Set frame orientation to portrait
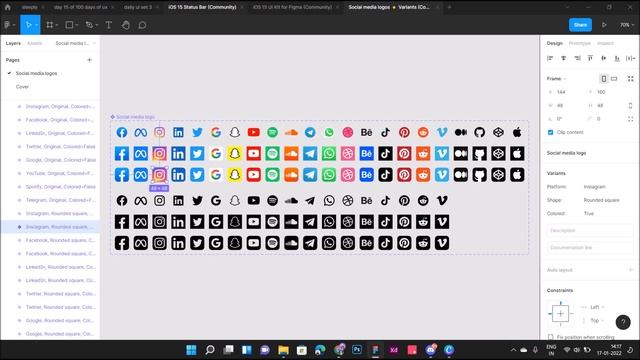The width and height of the screenshot is (640, 360). click(604, 78)
